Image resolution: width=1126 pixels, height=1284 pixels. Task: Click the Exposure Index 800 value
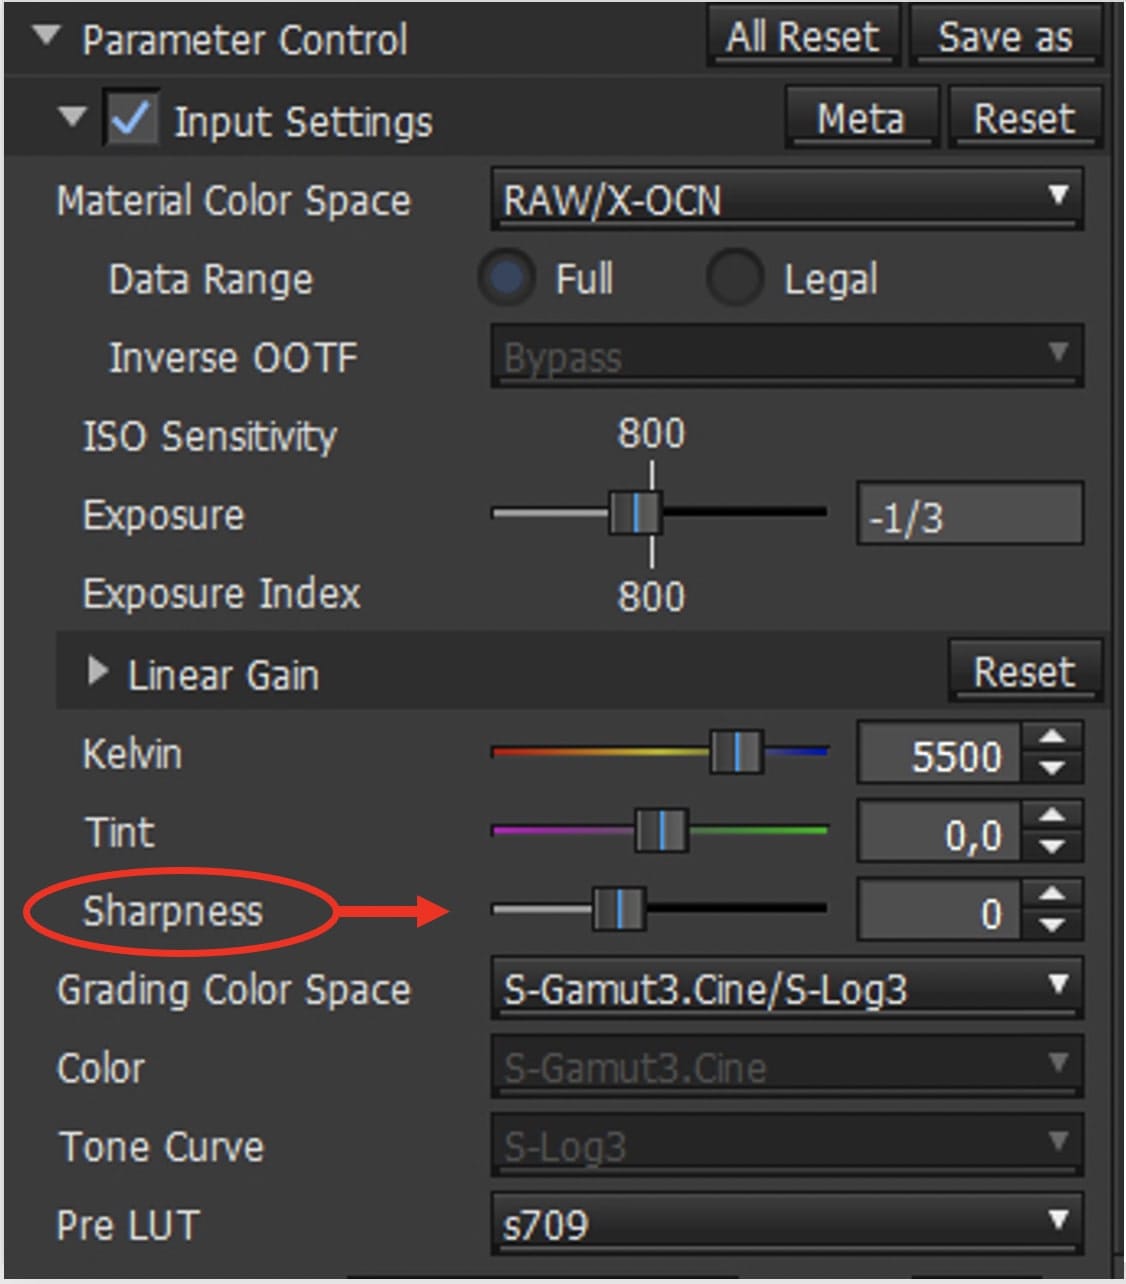click(x=651, y=596)
